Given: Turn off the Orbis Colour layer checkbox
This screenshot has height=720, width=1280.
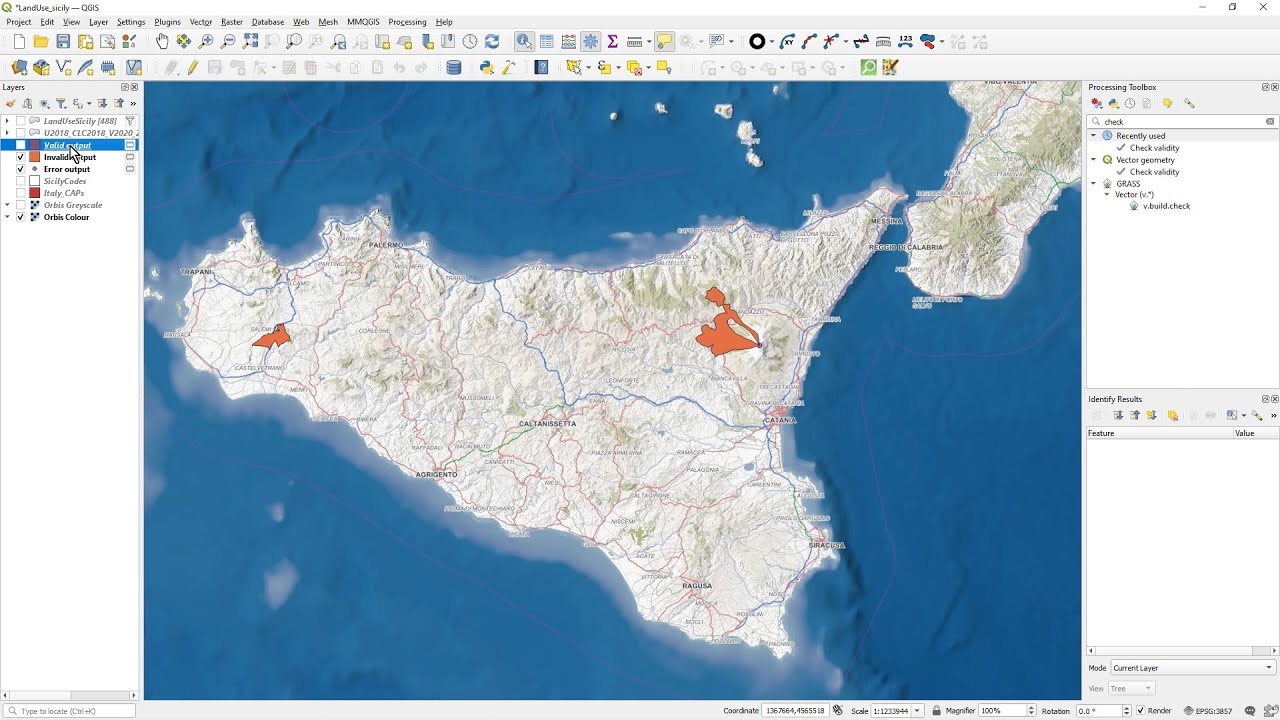Looking at the screenshot, I should point(20,217).
